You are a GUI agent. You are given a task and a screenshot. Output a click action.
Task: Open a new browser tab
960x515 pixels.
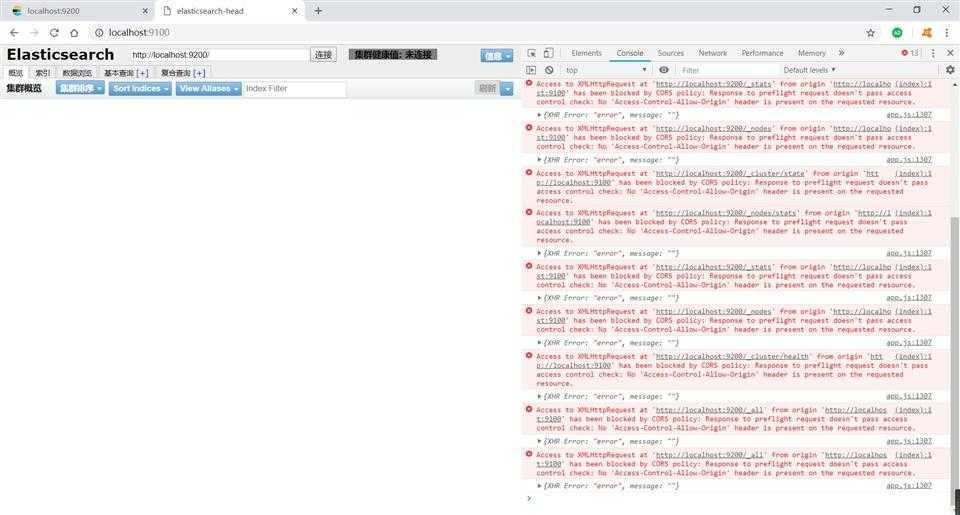(x=318, y=10)
